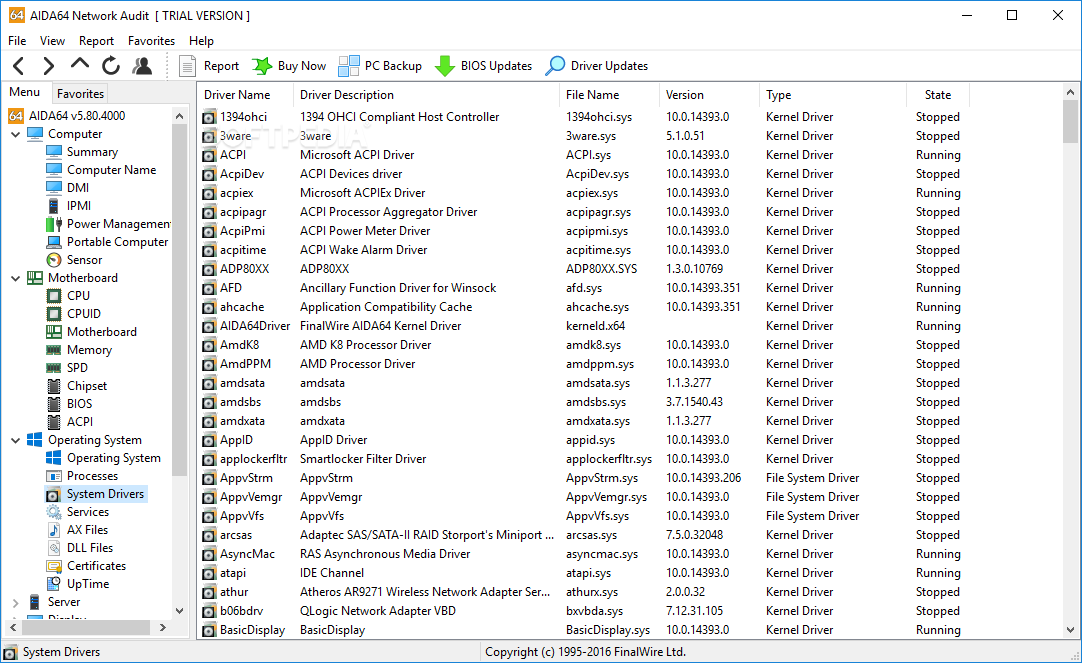This screenshot has height=663, width=1082.
Task: Open the user profile icon in the toolbar
Action: click(x=142, y=66)
